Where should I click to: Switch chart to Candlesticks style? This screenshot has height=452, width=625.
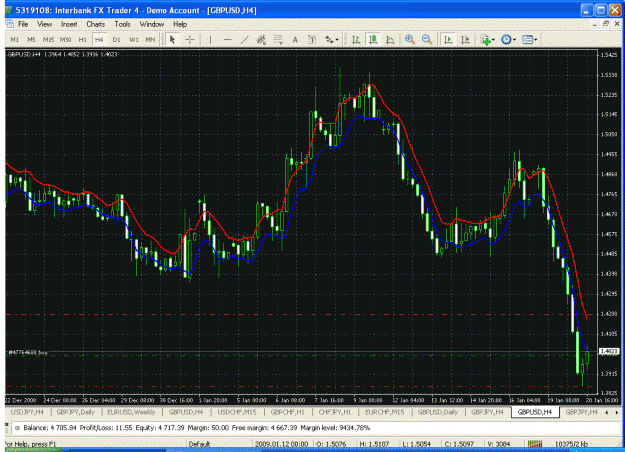(x=373, y=39)
